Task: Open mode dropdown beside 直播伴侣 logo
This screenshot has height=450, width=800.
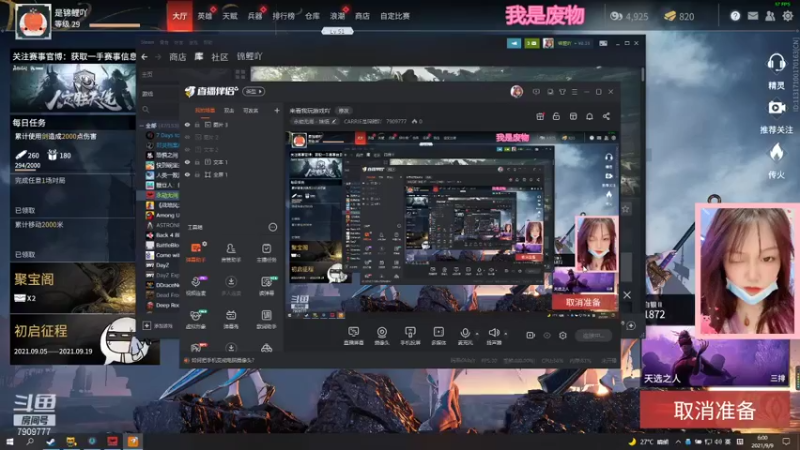Action: tap(254, 91)
